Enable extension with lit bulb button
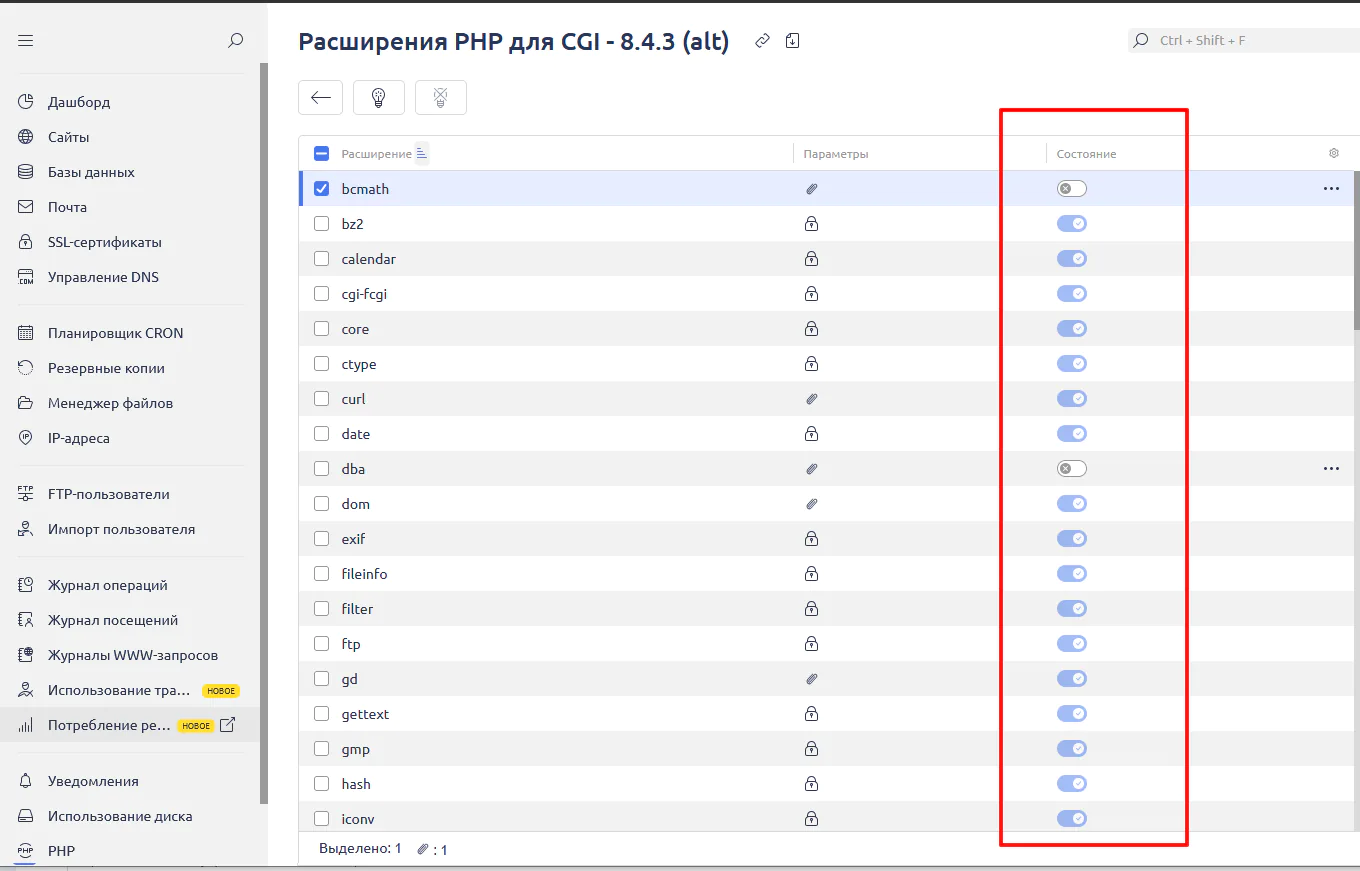This screenshot has width=1360, height=871. pos(379,97)
